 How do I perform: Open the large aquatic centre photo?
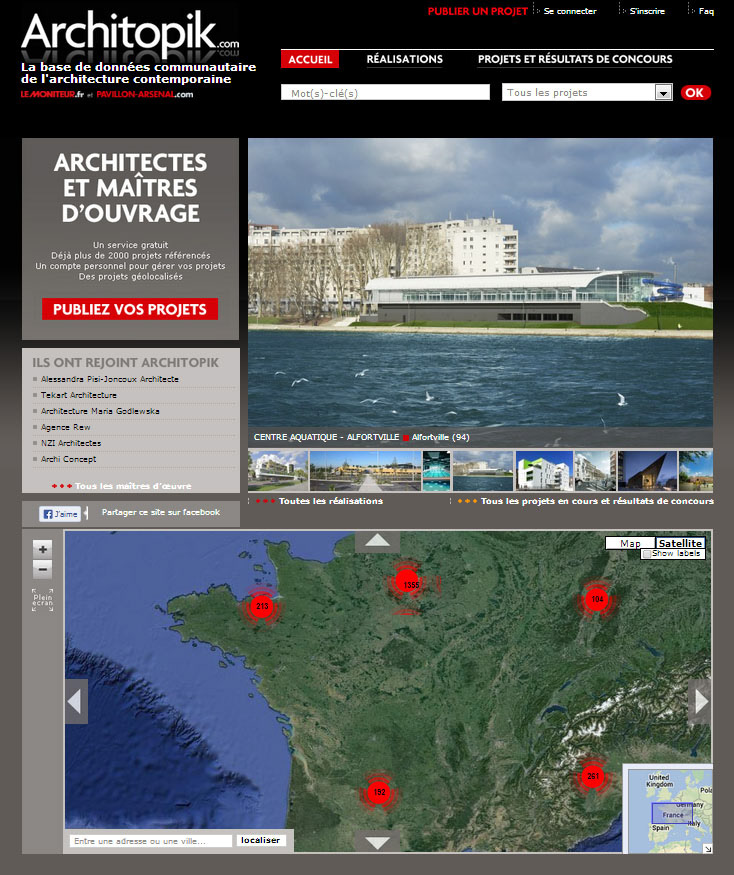[x=481, y=283]
